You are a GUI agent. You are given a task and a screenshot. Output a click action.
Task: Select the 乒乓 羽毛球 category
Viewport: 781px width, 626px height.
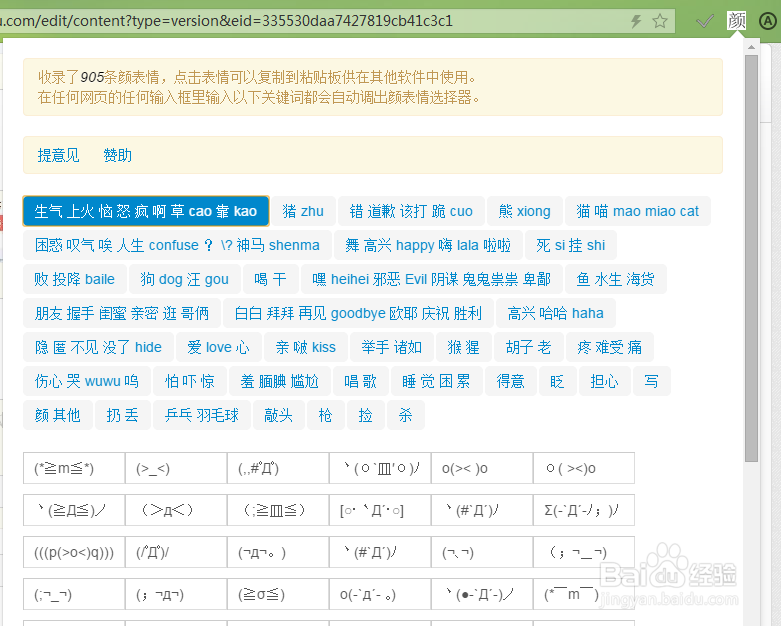(202, 415)
